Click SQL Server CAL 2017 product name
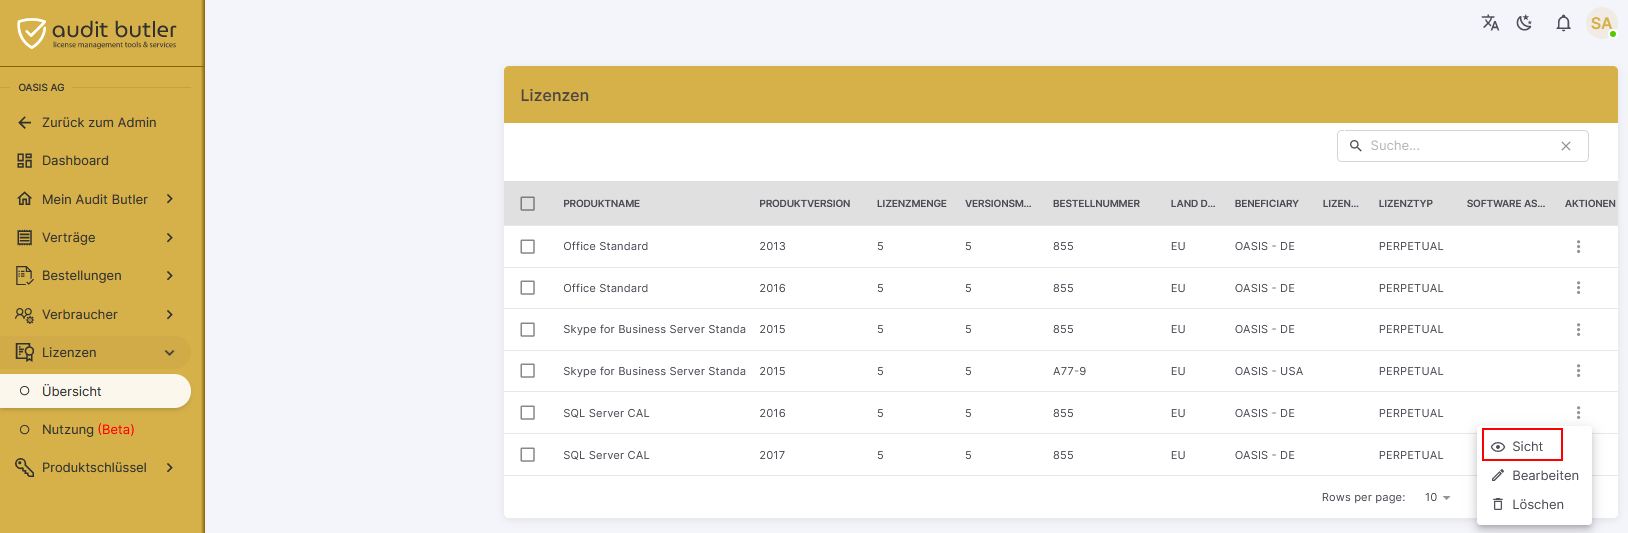This screenshot has width=1628, height=533. pos(606,455)
